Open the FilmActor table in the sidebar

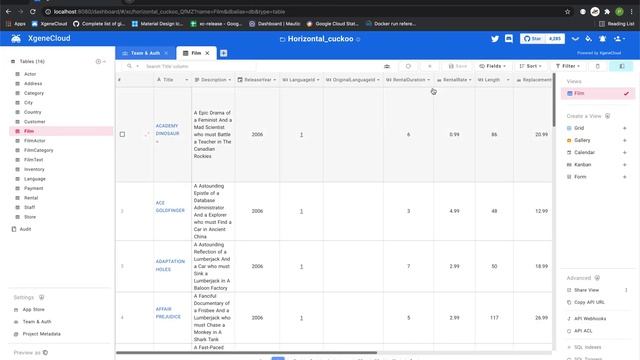[35, 141]
